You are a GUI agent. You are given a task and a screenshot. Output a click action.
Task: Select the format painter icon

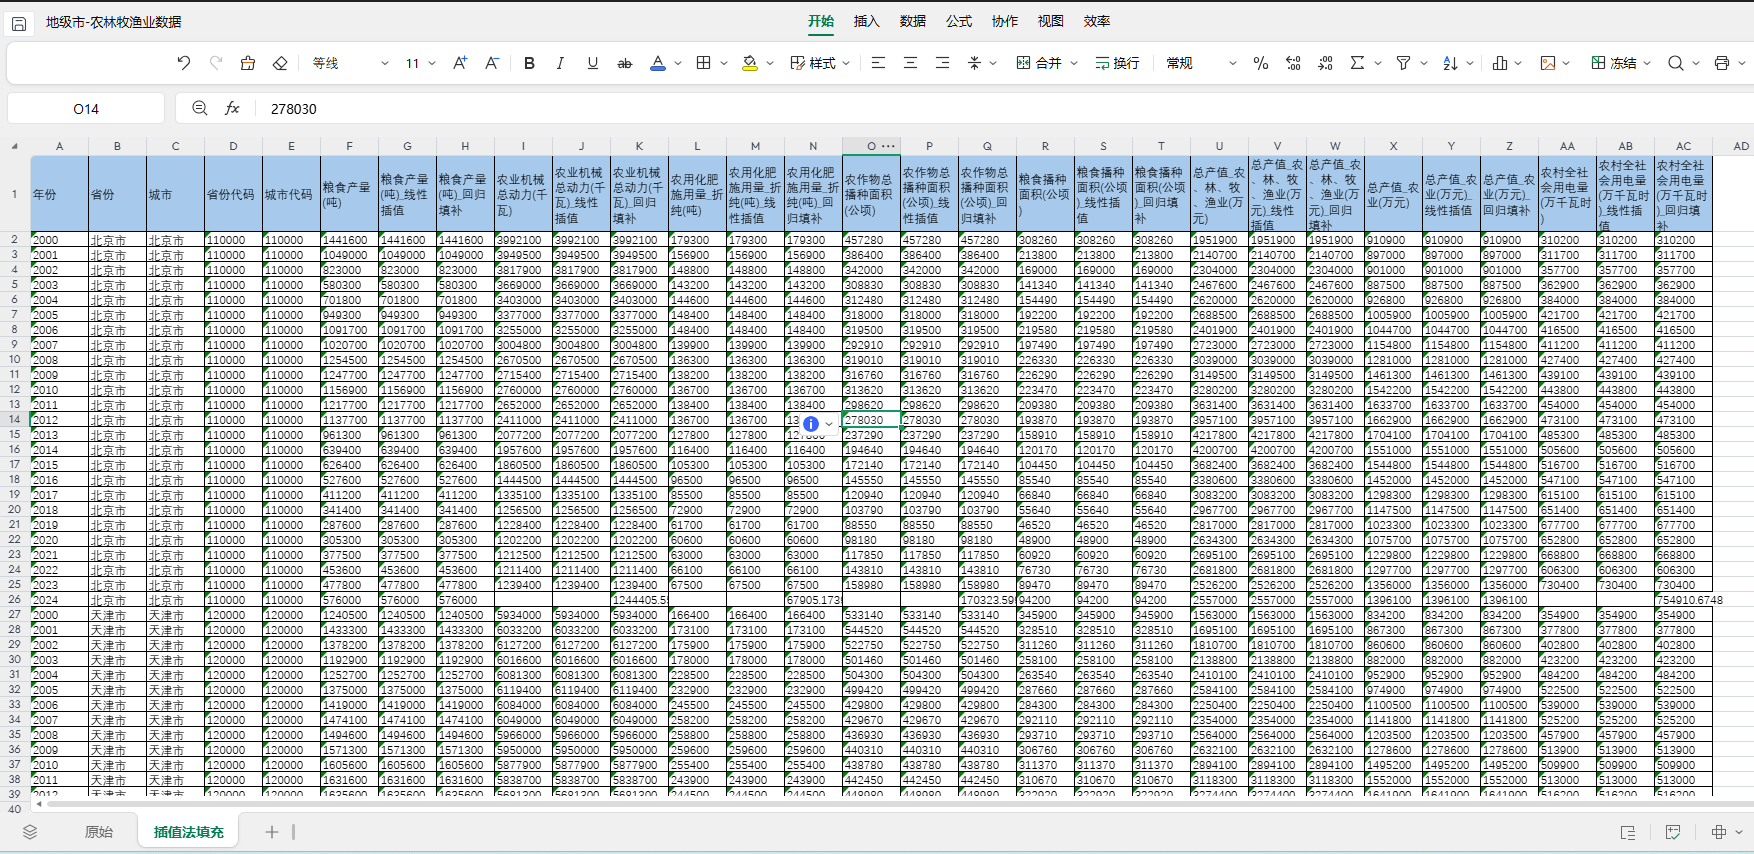click(248, 63)
